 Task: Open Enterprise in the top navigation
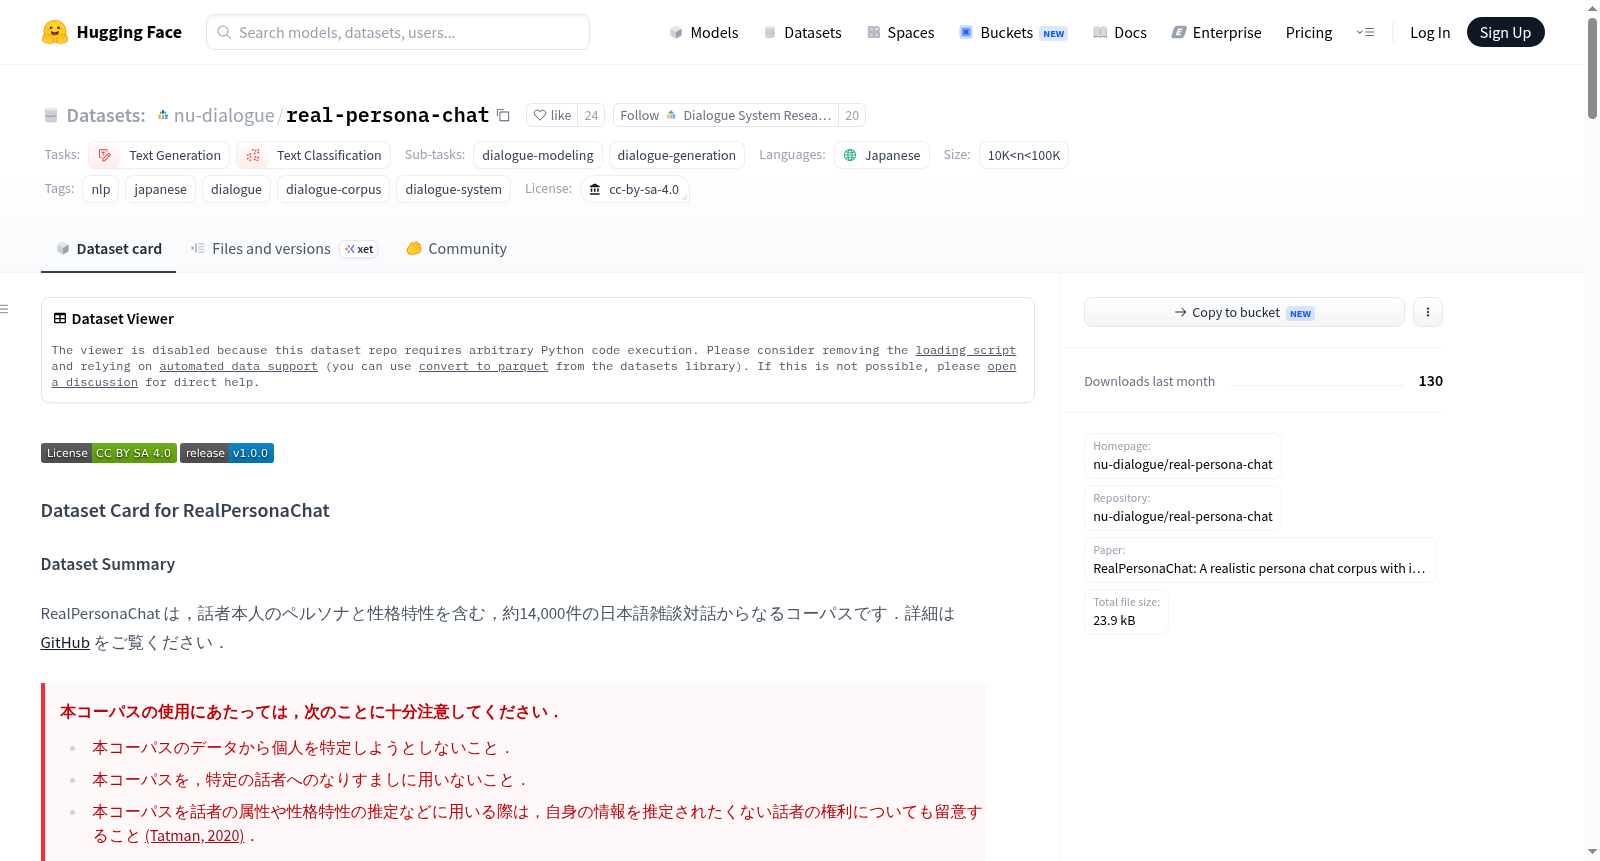1216,32
